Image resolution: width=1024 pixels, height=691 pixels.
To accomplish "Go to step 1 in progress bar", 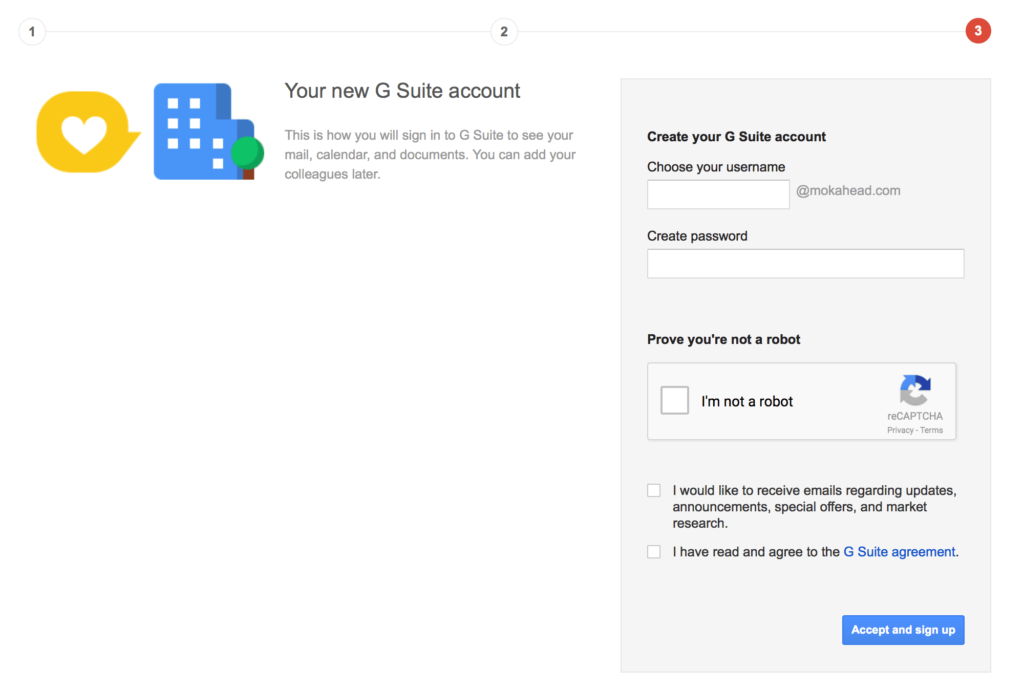I will [x=32, y=31].
